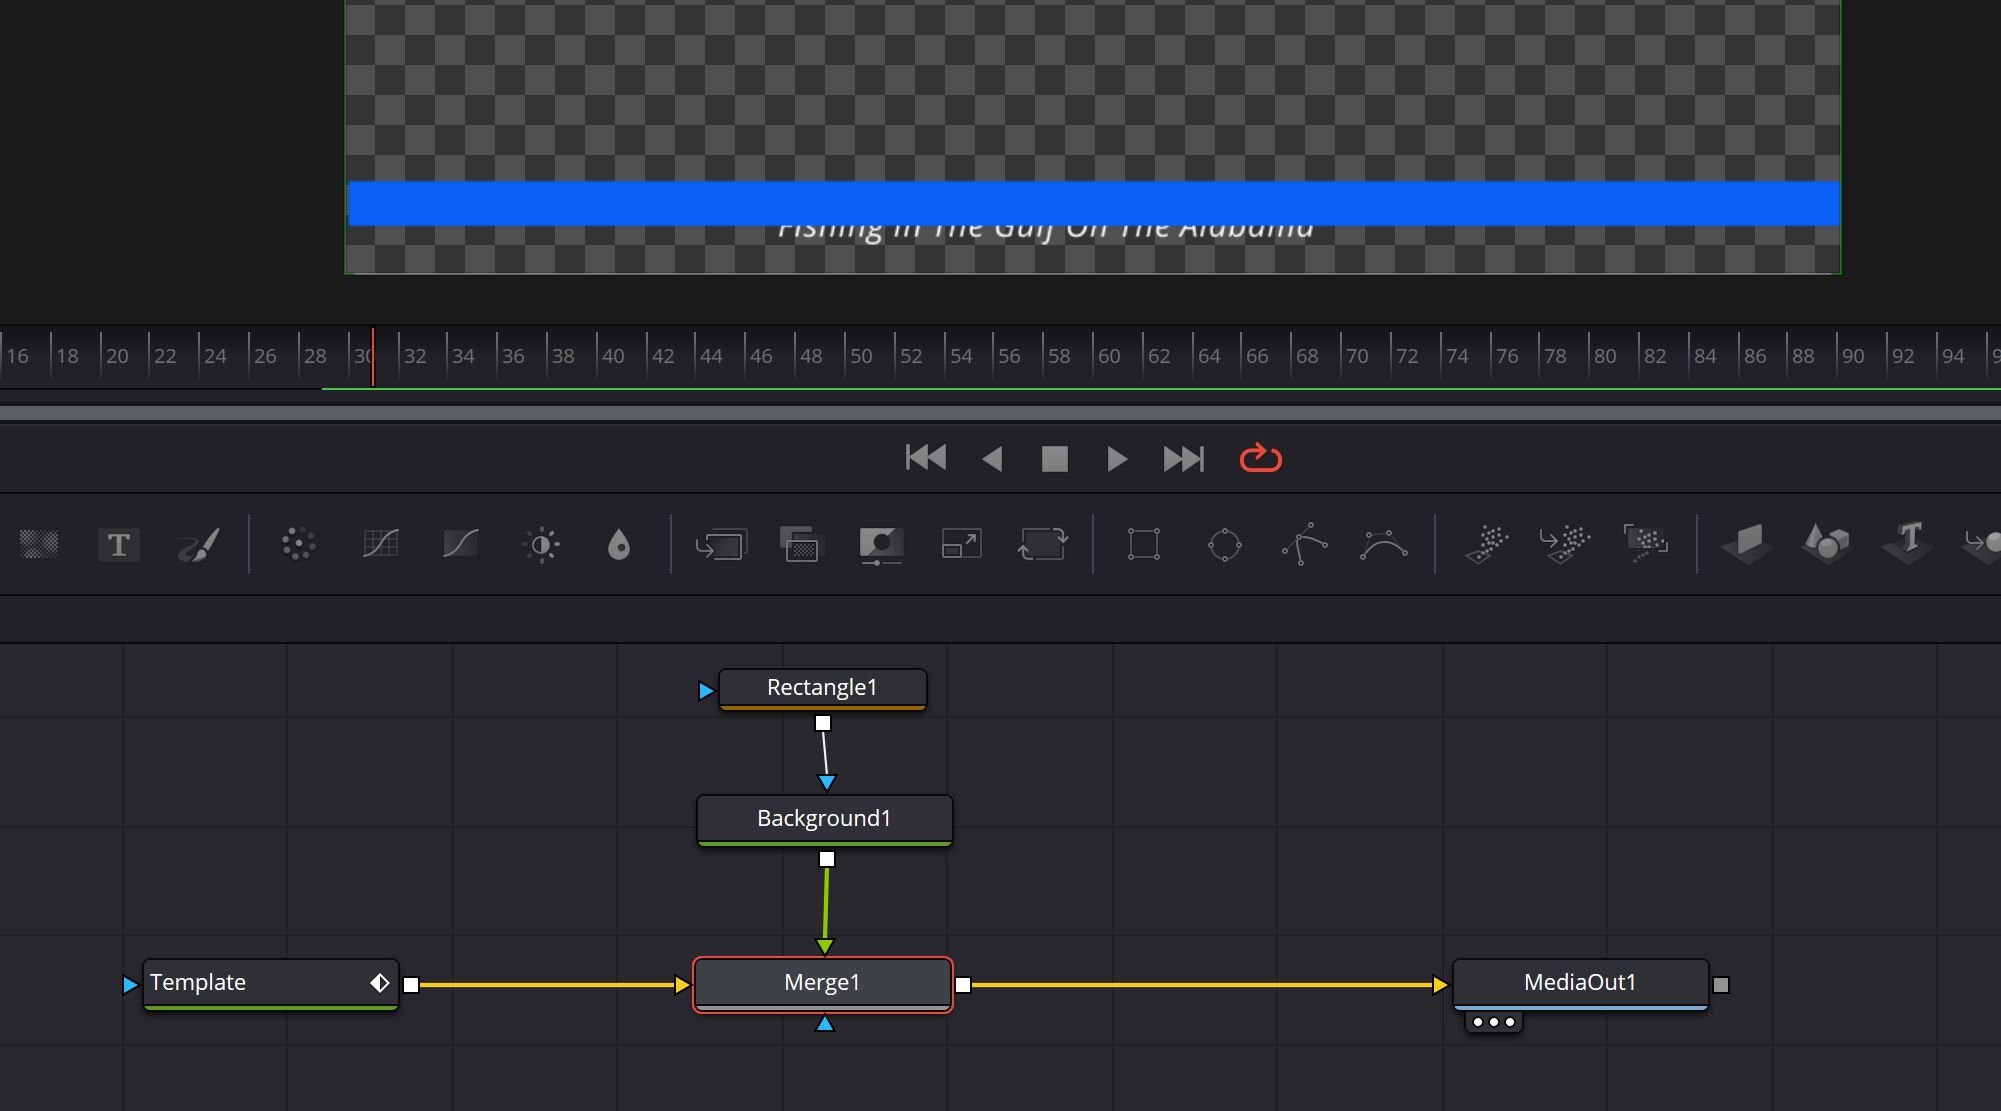Click the output square of Rectangle1

tap(823, 723)
